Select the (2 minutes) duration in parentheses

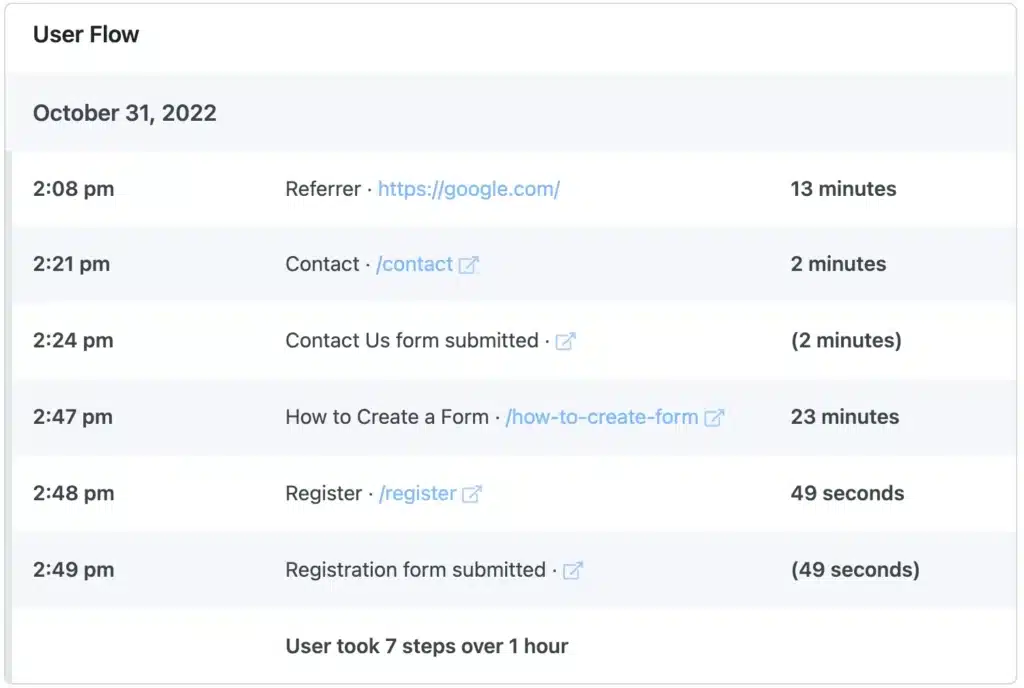[x=846, y=340]
